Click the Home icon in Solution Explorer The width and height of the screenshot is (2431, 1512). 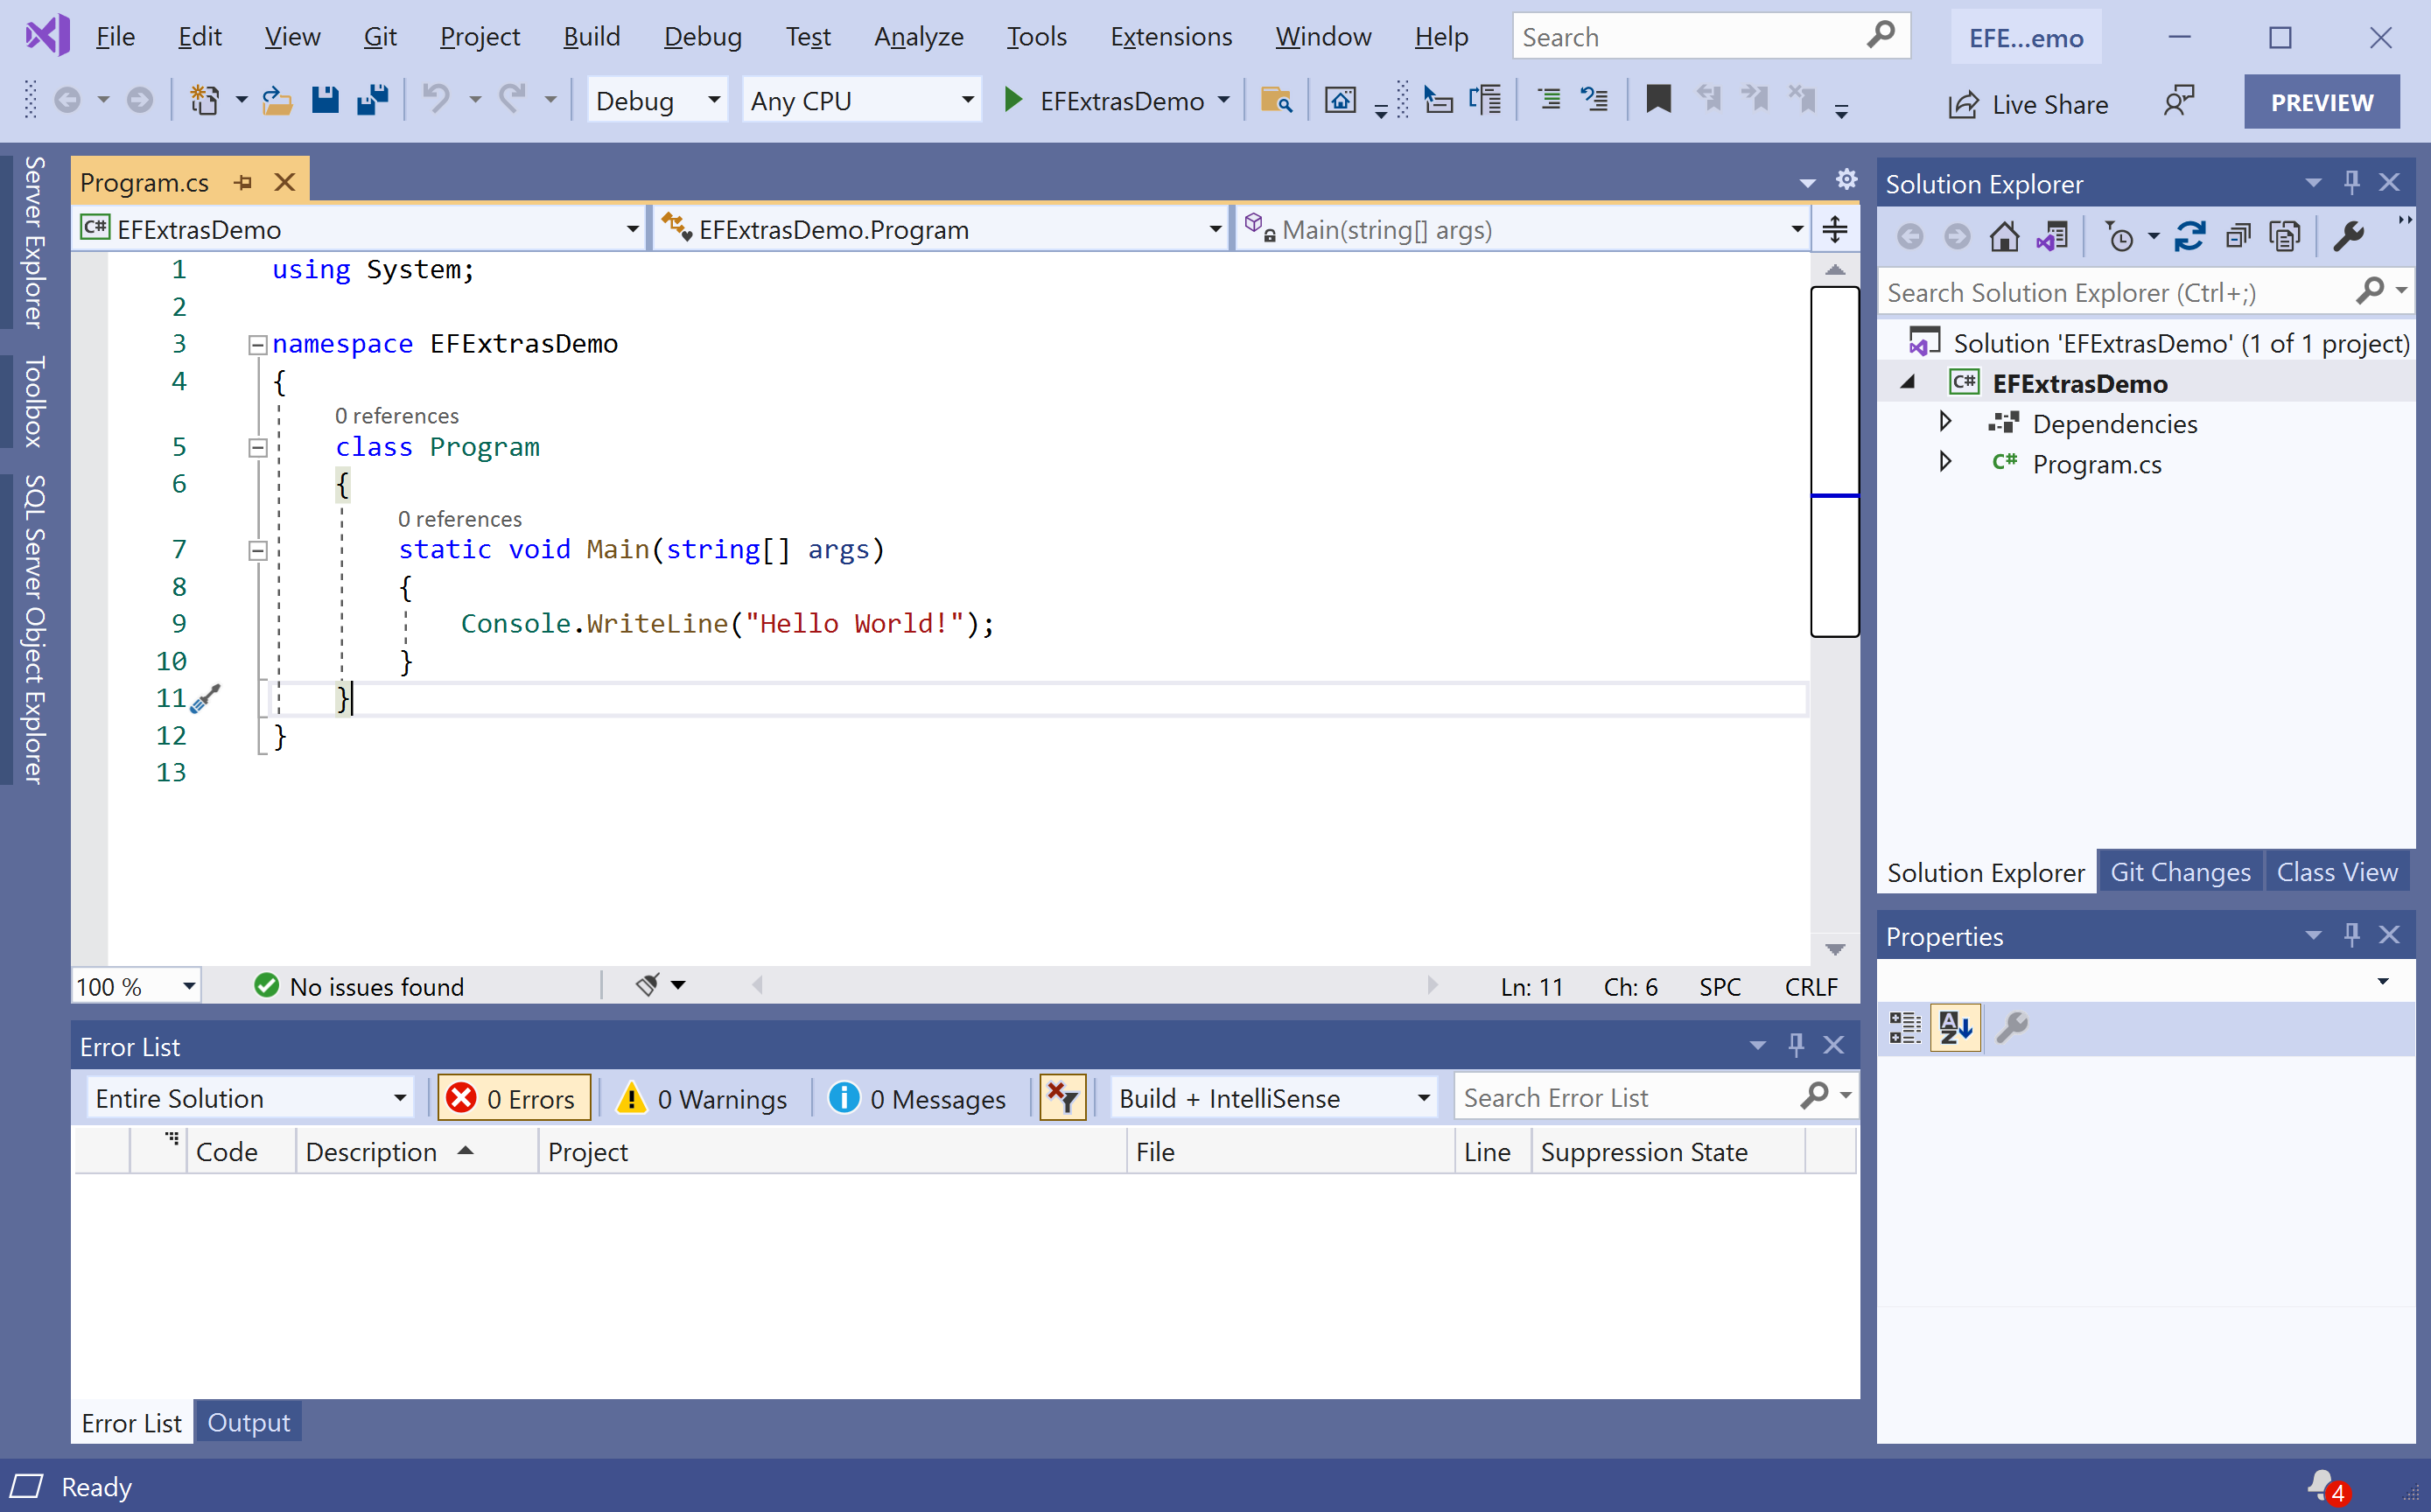(x=2003, y=237)
